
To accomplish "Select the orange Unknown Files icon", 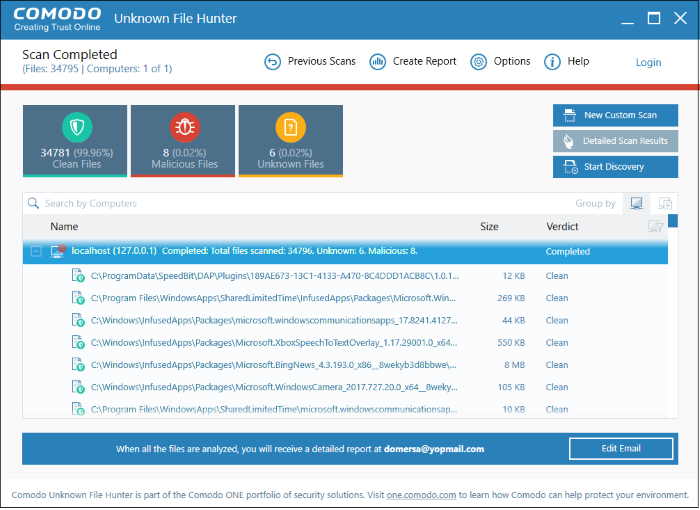I will coord(291,127).
